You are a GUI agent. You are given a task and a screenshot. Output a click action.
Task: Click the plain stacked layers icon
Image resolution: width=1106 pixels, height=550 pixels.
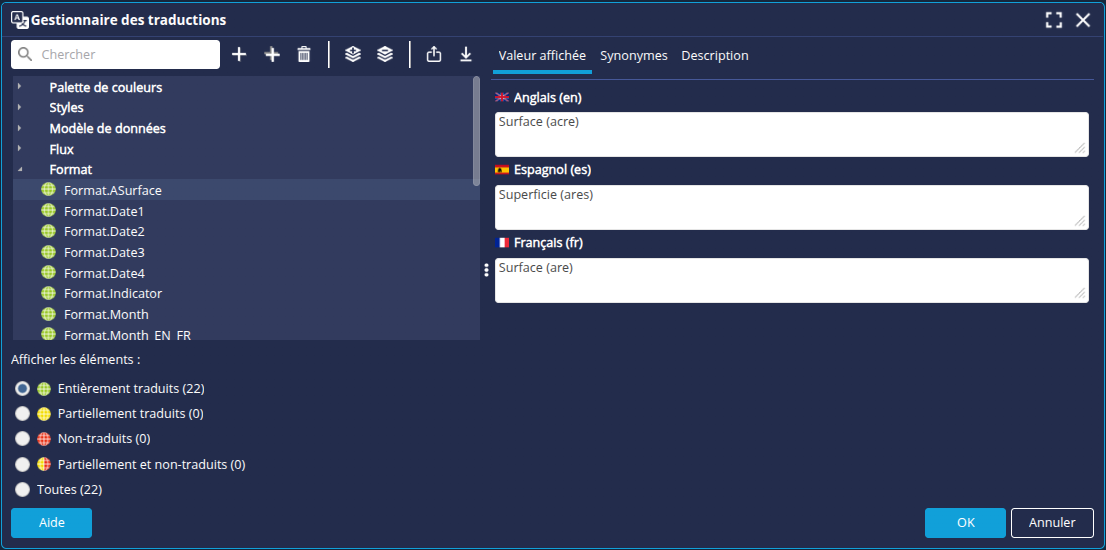[385, 55]
